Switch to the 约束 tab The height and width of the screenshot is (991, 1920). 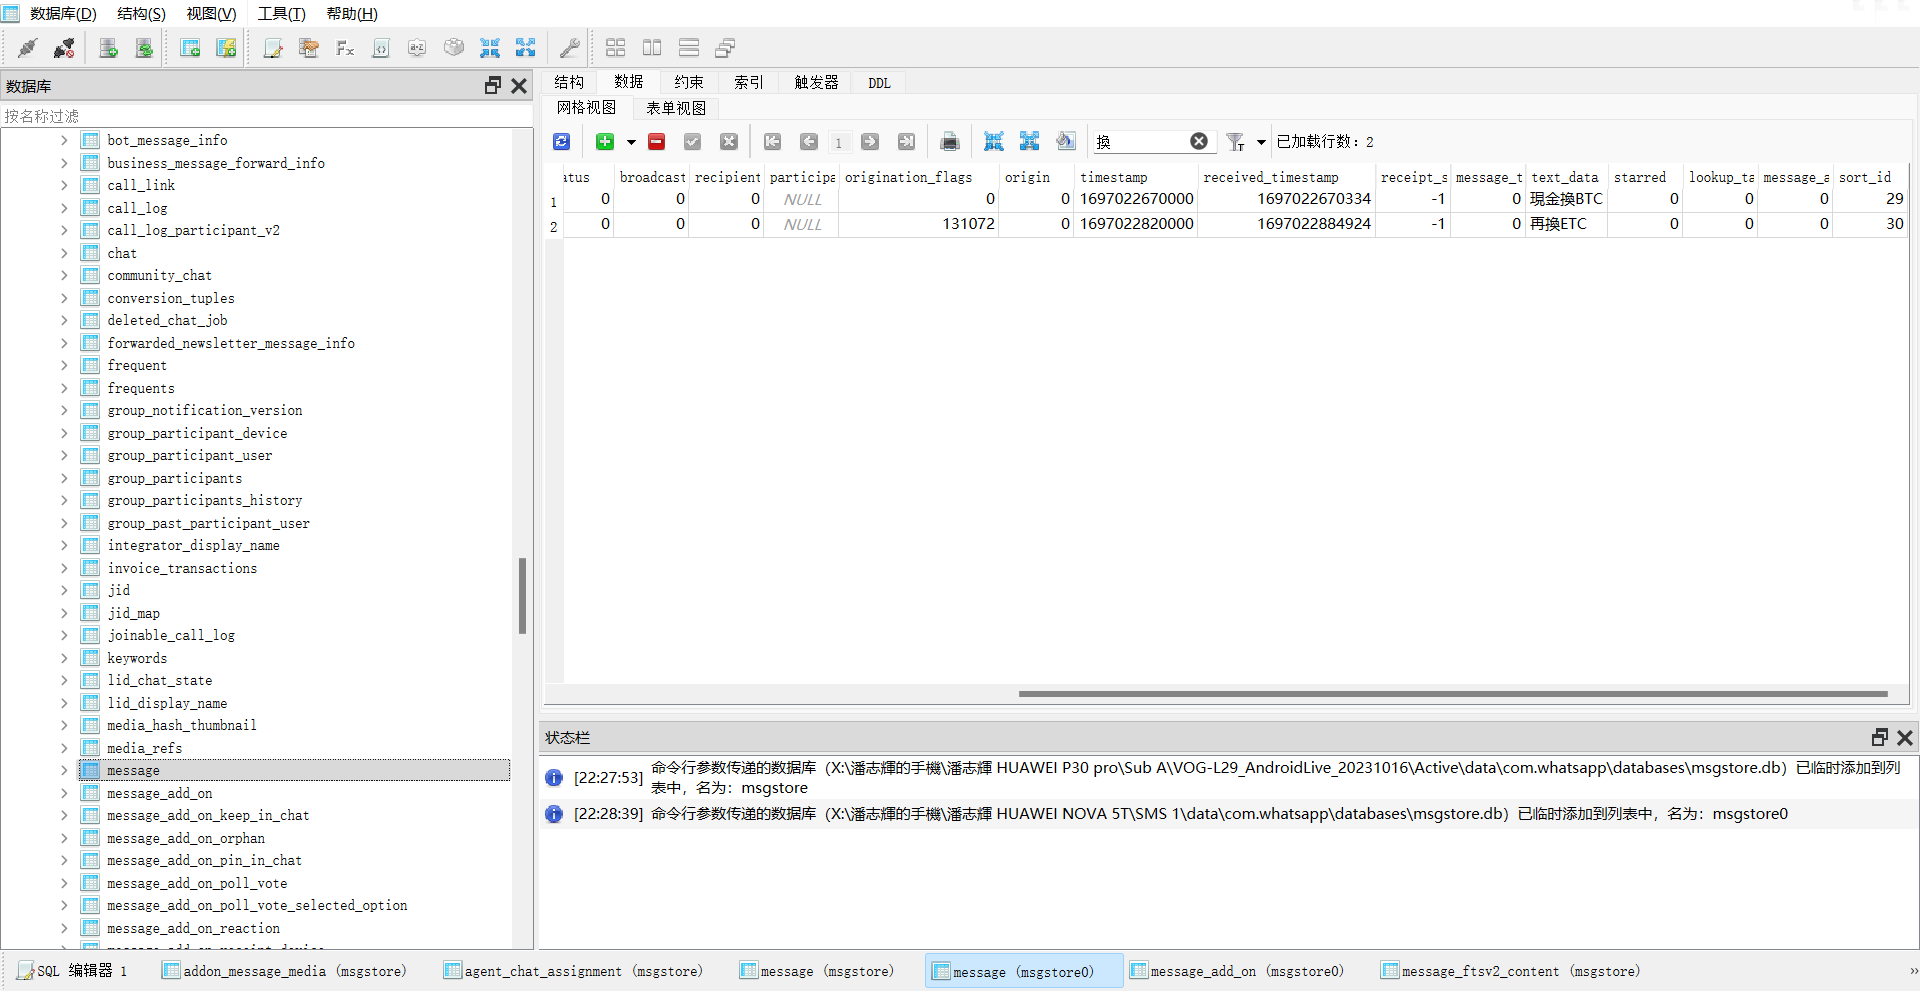[689, 82]
